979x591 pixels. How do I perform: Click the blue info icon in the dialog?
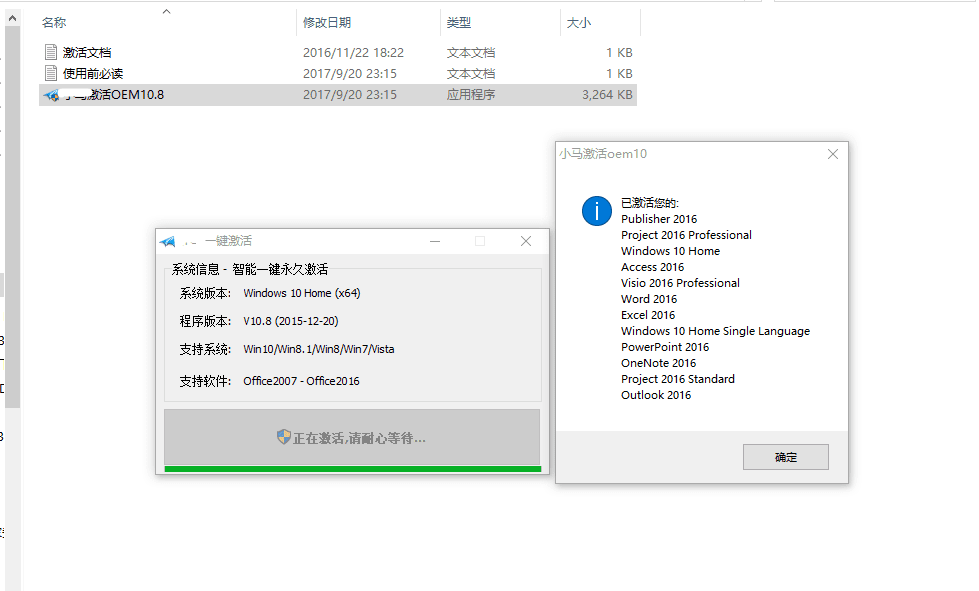pos(596,211)
